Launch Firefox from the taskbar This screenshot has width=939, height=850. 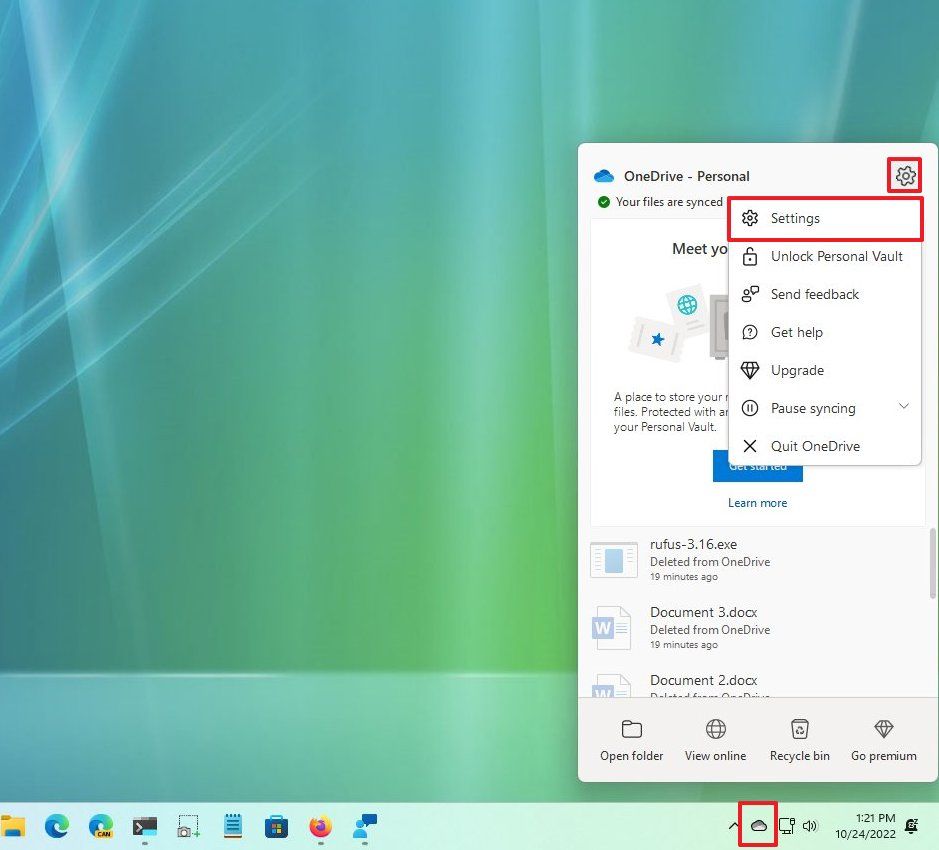point(319,827)
